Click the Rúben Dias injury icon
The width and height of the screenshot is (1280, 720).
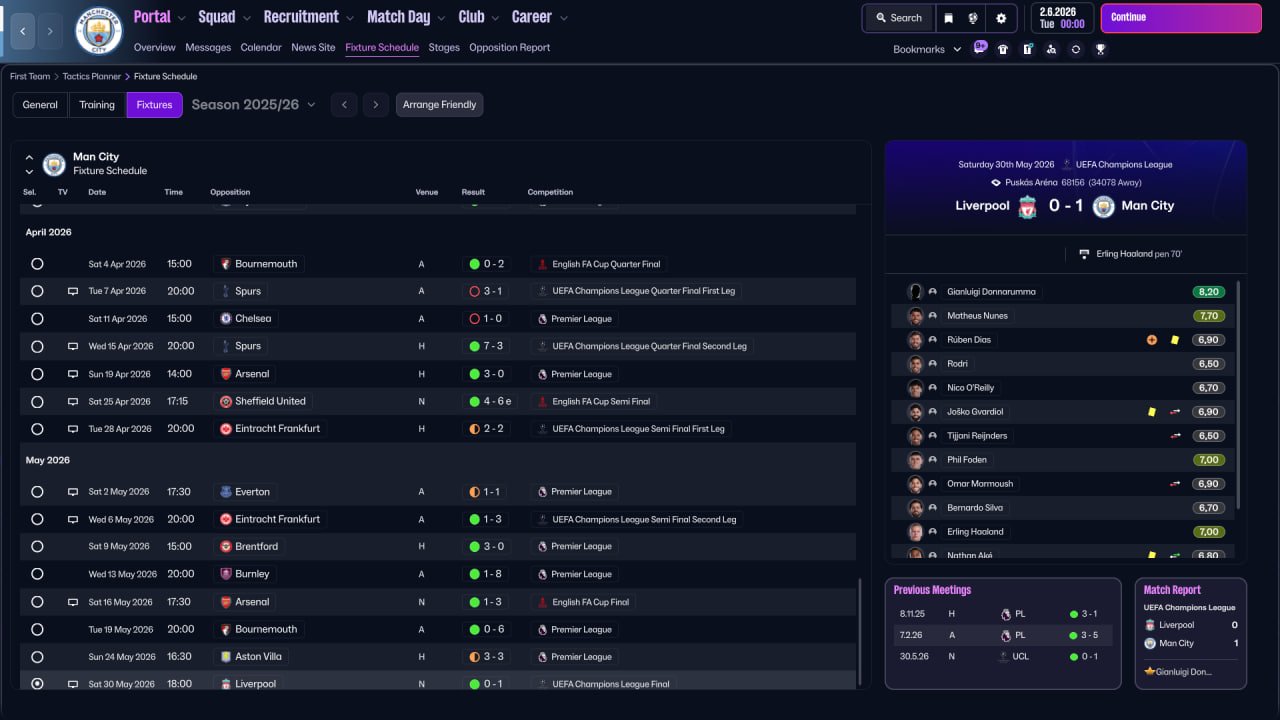1151,340
